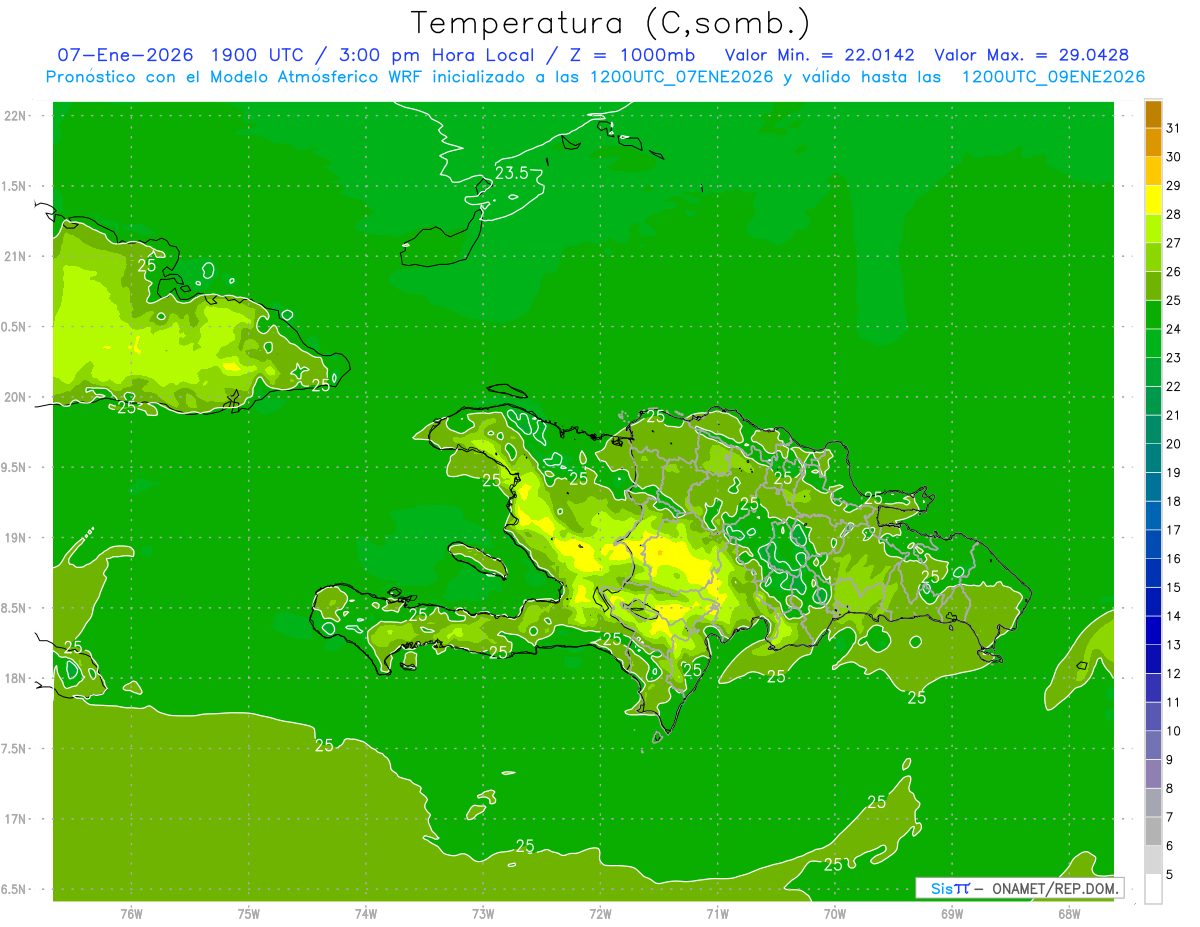
Task: Click the '18N' latitude axis label
Action: pos(14,678)
